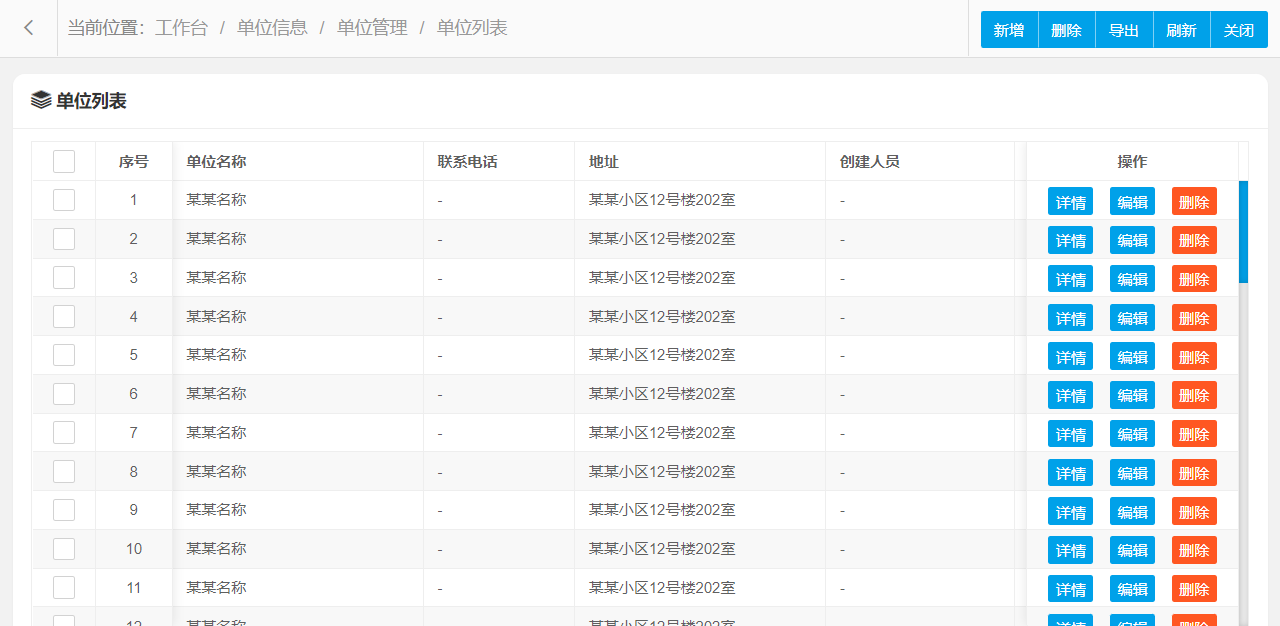Remove row 9 via 删除
This screenshot has width=1280, height=626.
(1194, 511)
